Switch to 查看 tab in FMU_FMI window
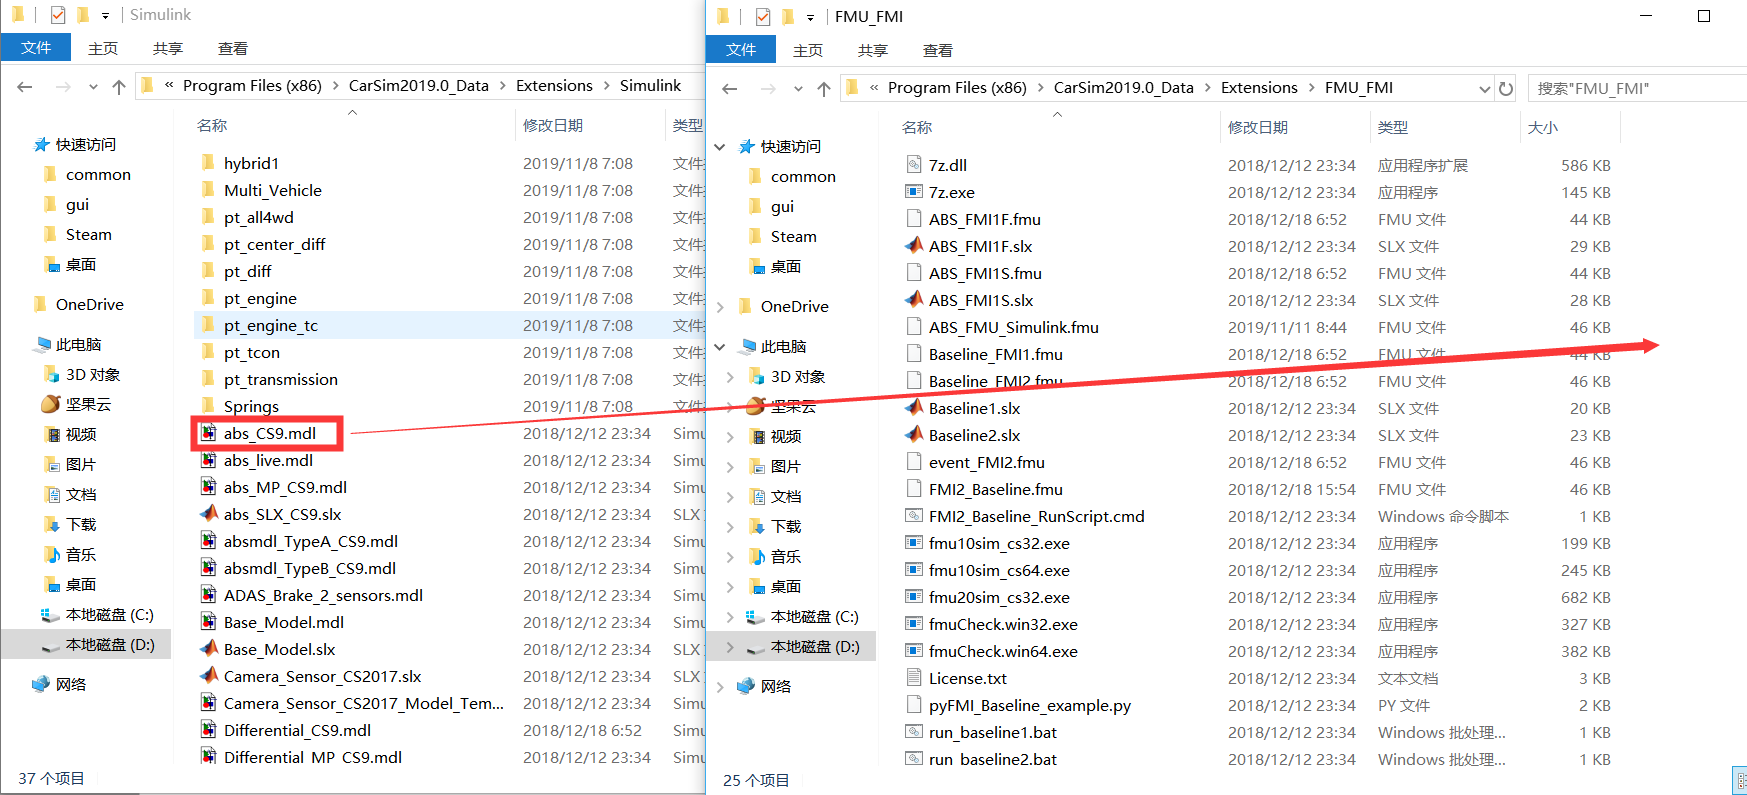The width and height of the screenshot is (1747, 795). [x=938, y=50]
